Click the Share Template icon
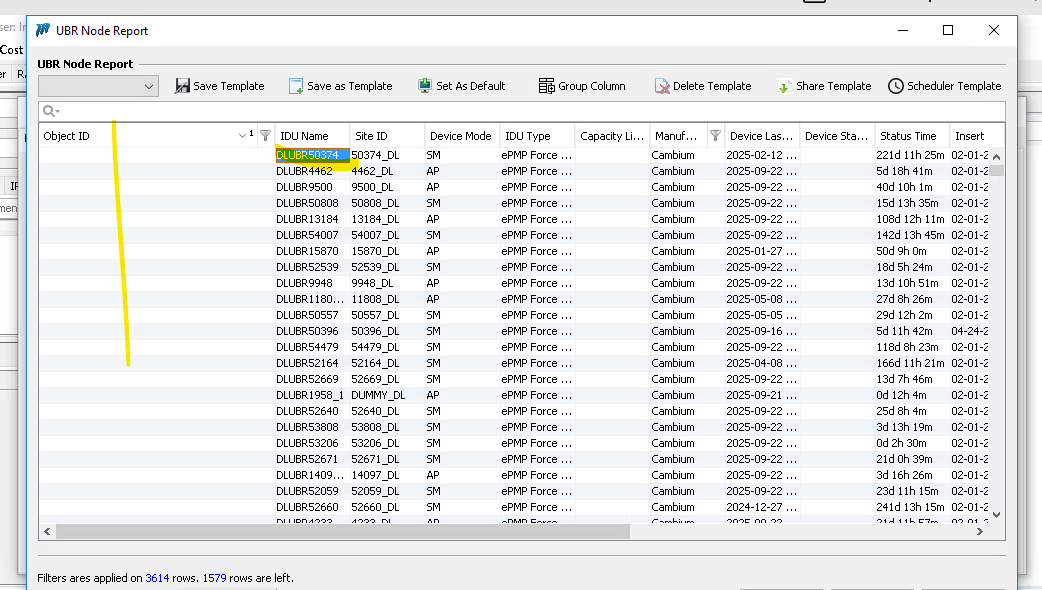1042x590 pixels. (x=785, y=86)
